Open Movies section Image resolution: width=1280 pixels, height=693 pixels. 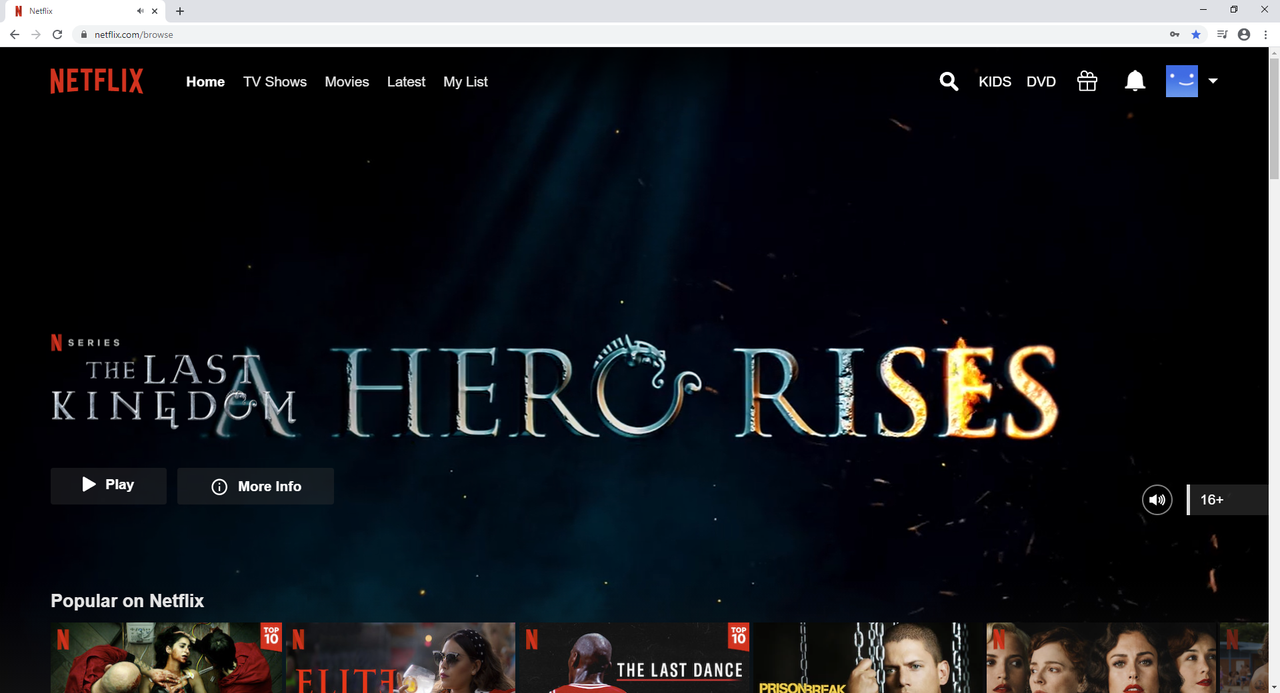[347, 82]
